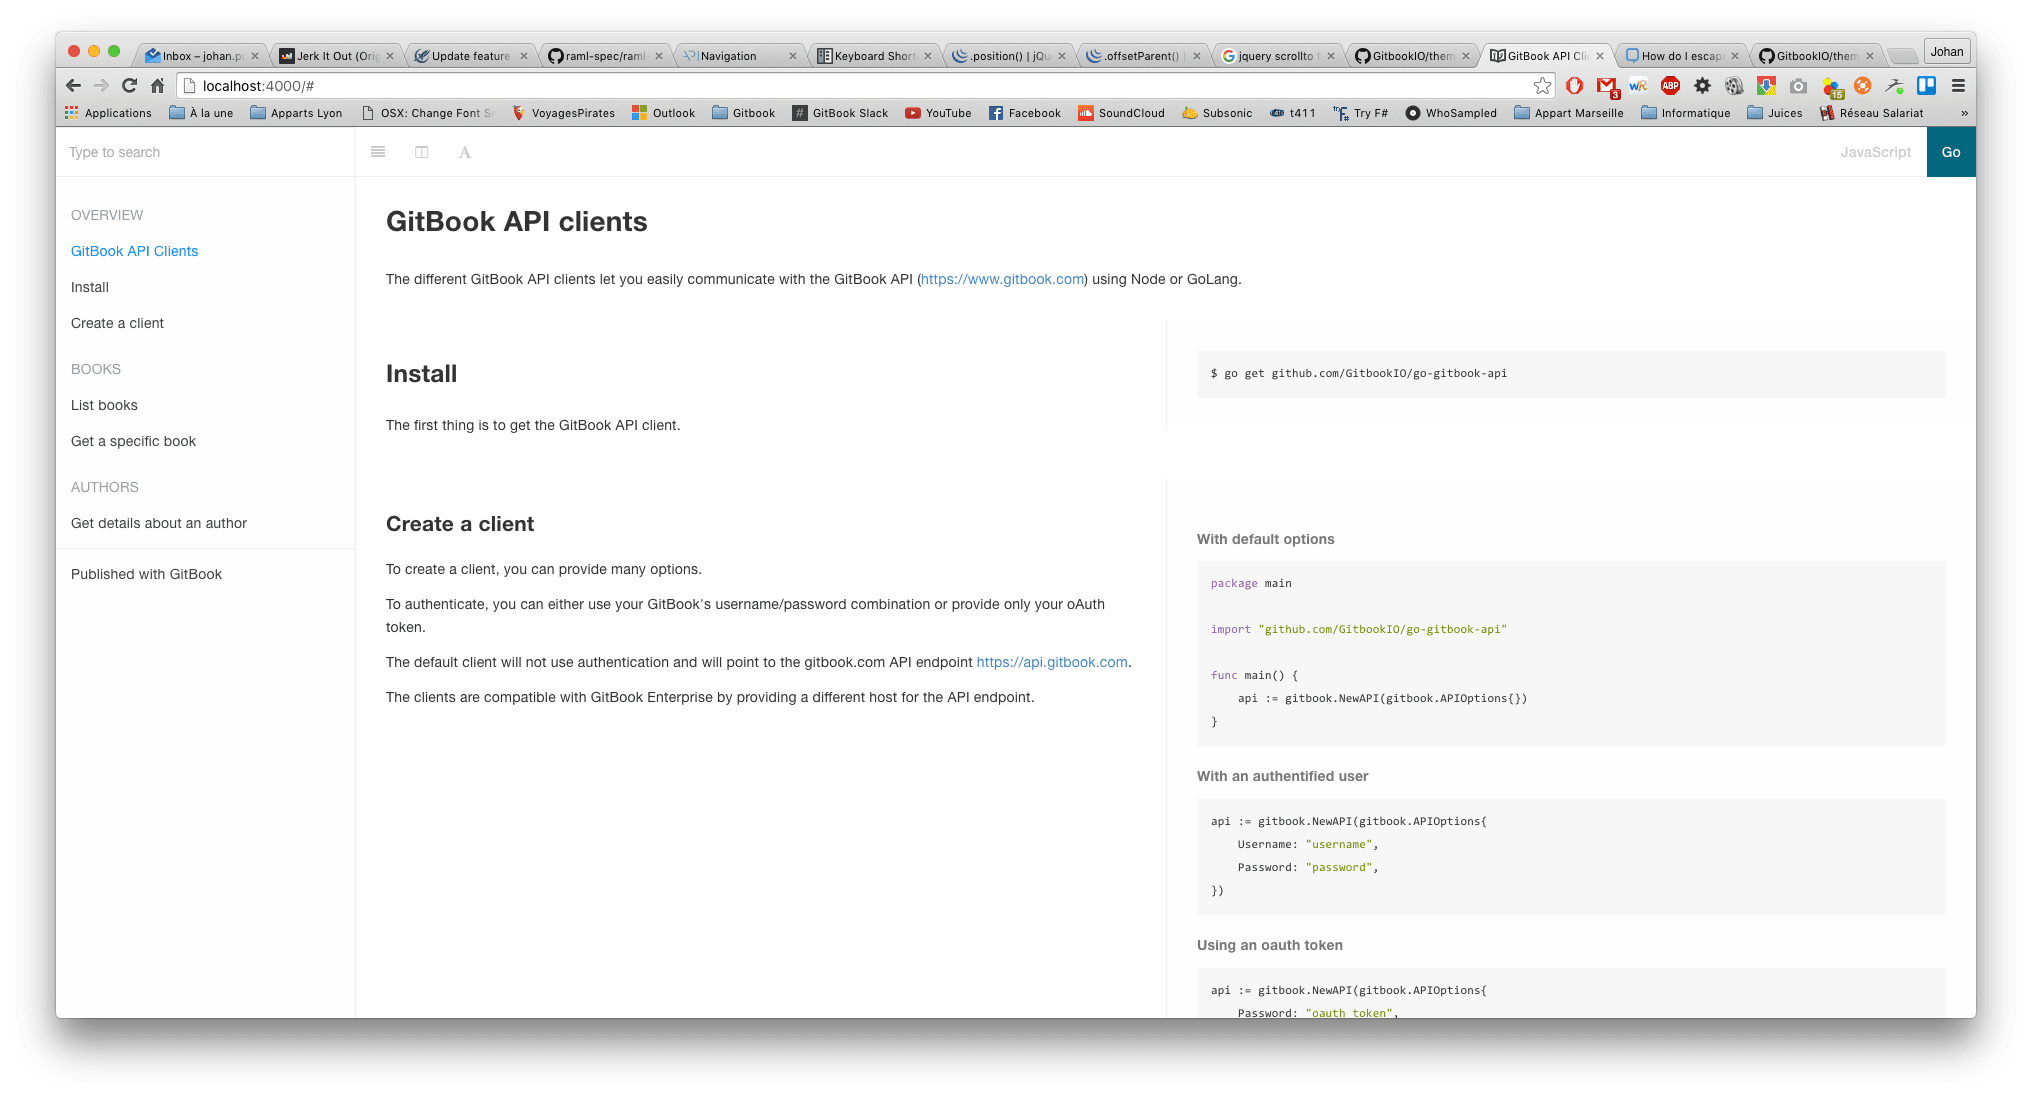Expand the BOOKS section in sidebar
The image size is (2032, 1098).
pos(95,368)
